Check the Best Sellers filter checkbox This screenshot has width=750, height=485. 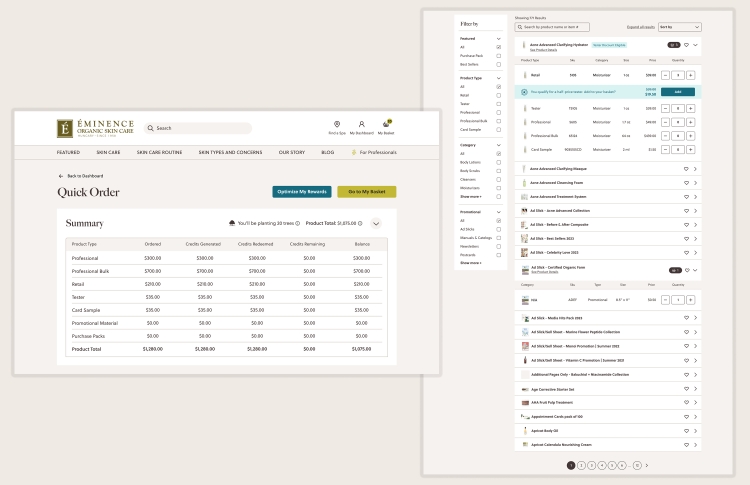tap(498, 65)
